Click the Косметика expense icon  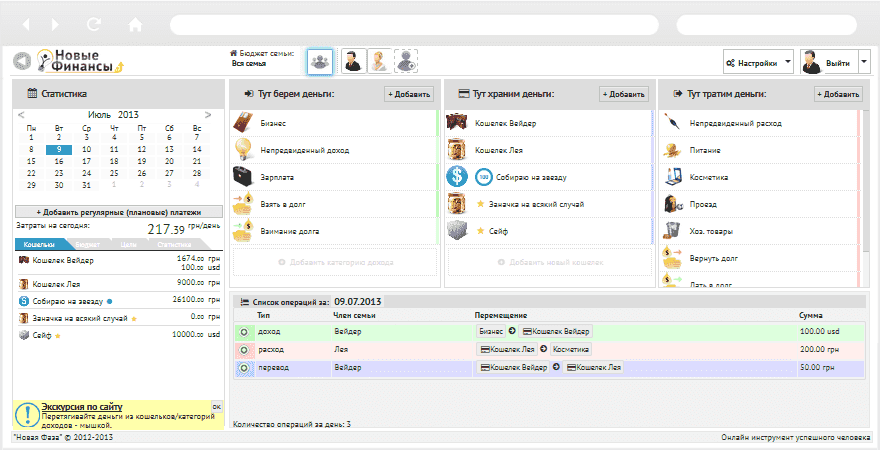coord(672,177)
